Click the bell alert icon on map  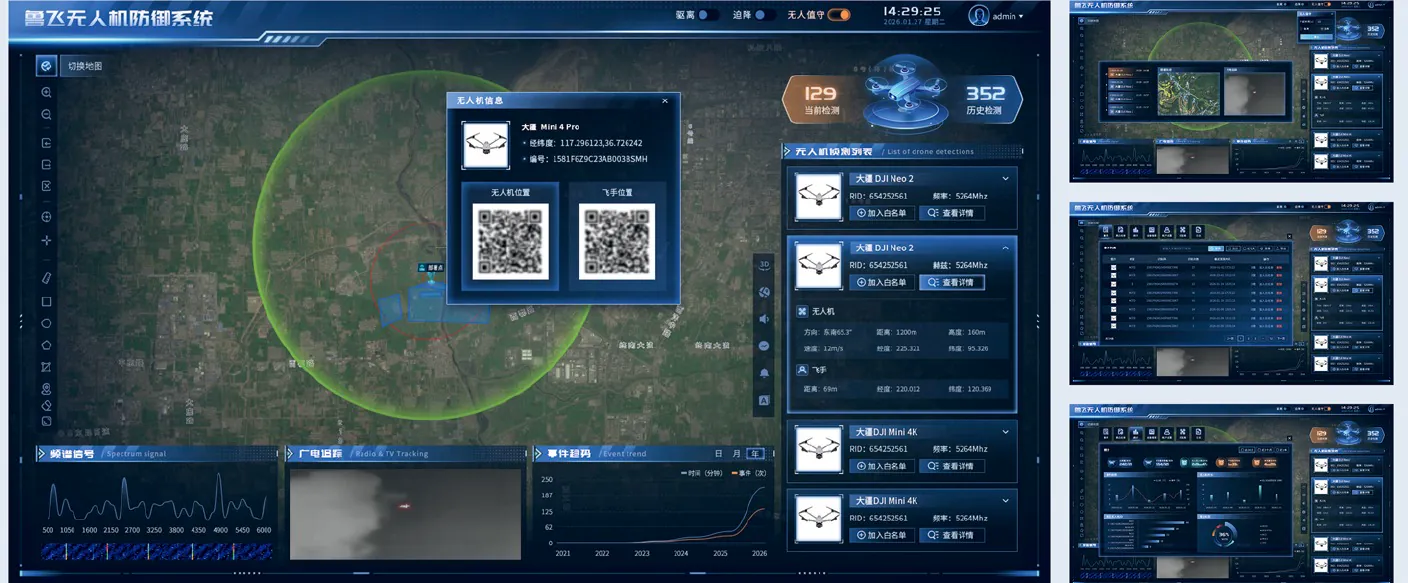[x=764, y=373]
